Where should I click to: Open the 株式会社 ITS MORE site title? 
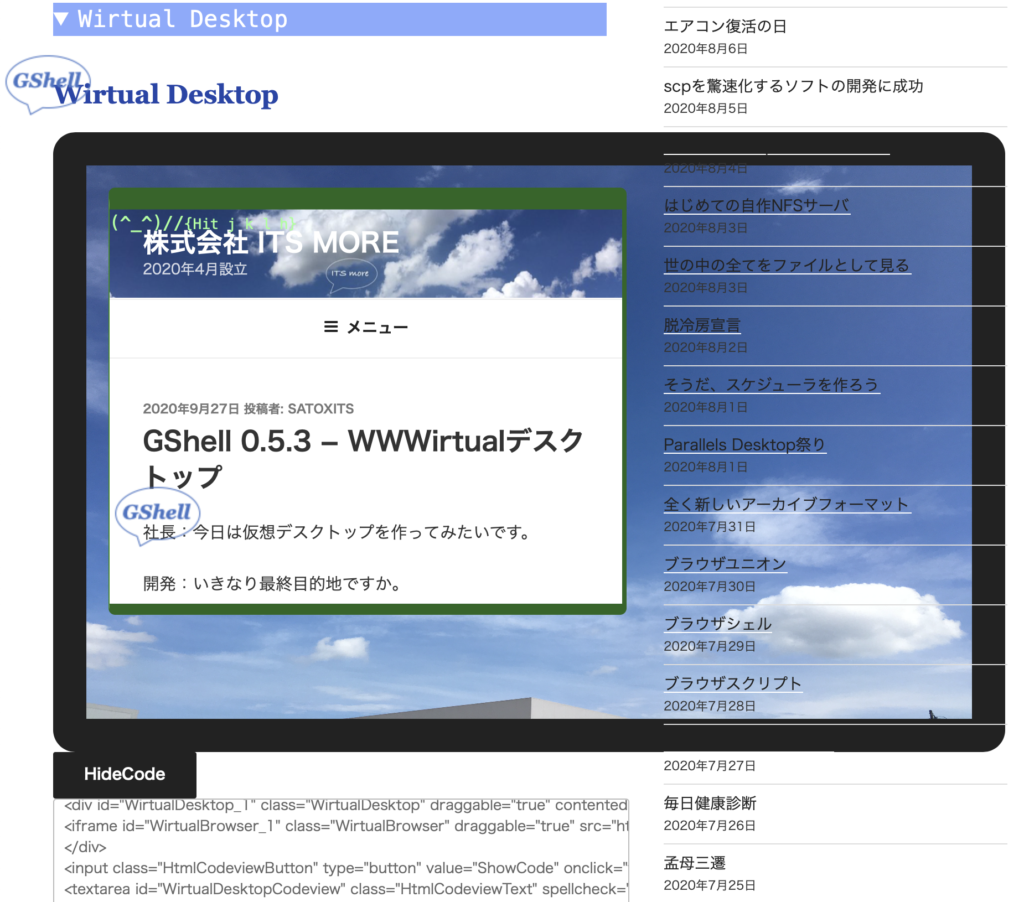tap(270, 242)
